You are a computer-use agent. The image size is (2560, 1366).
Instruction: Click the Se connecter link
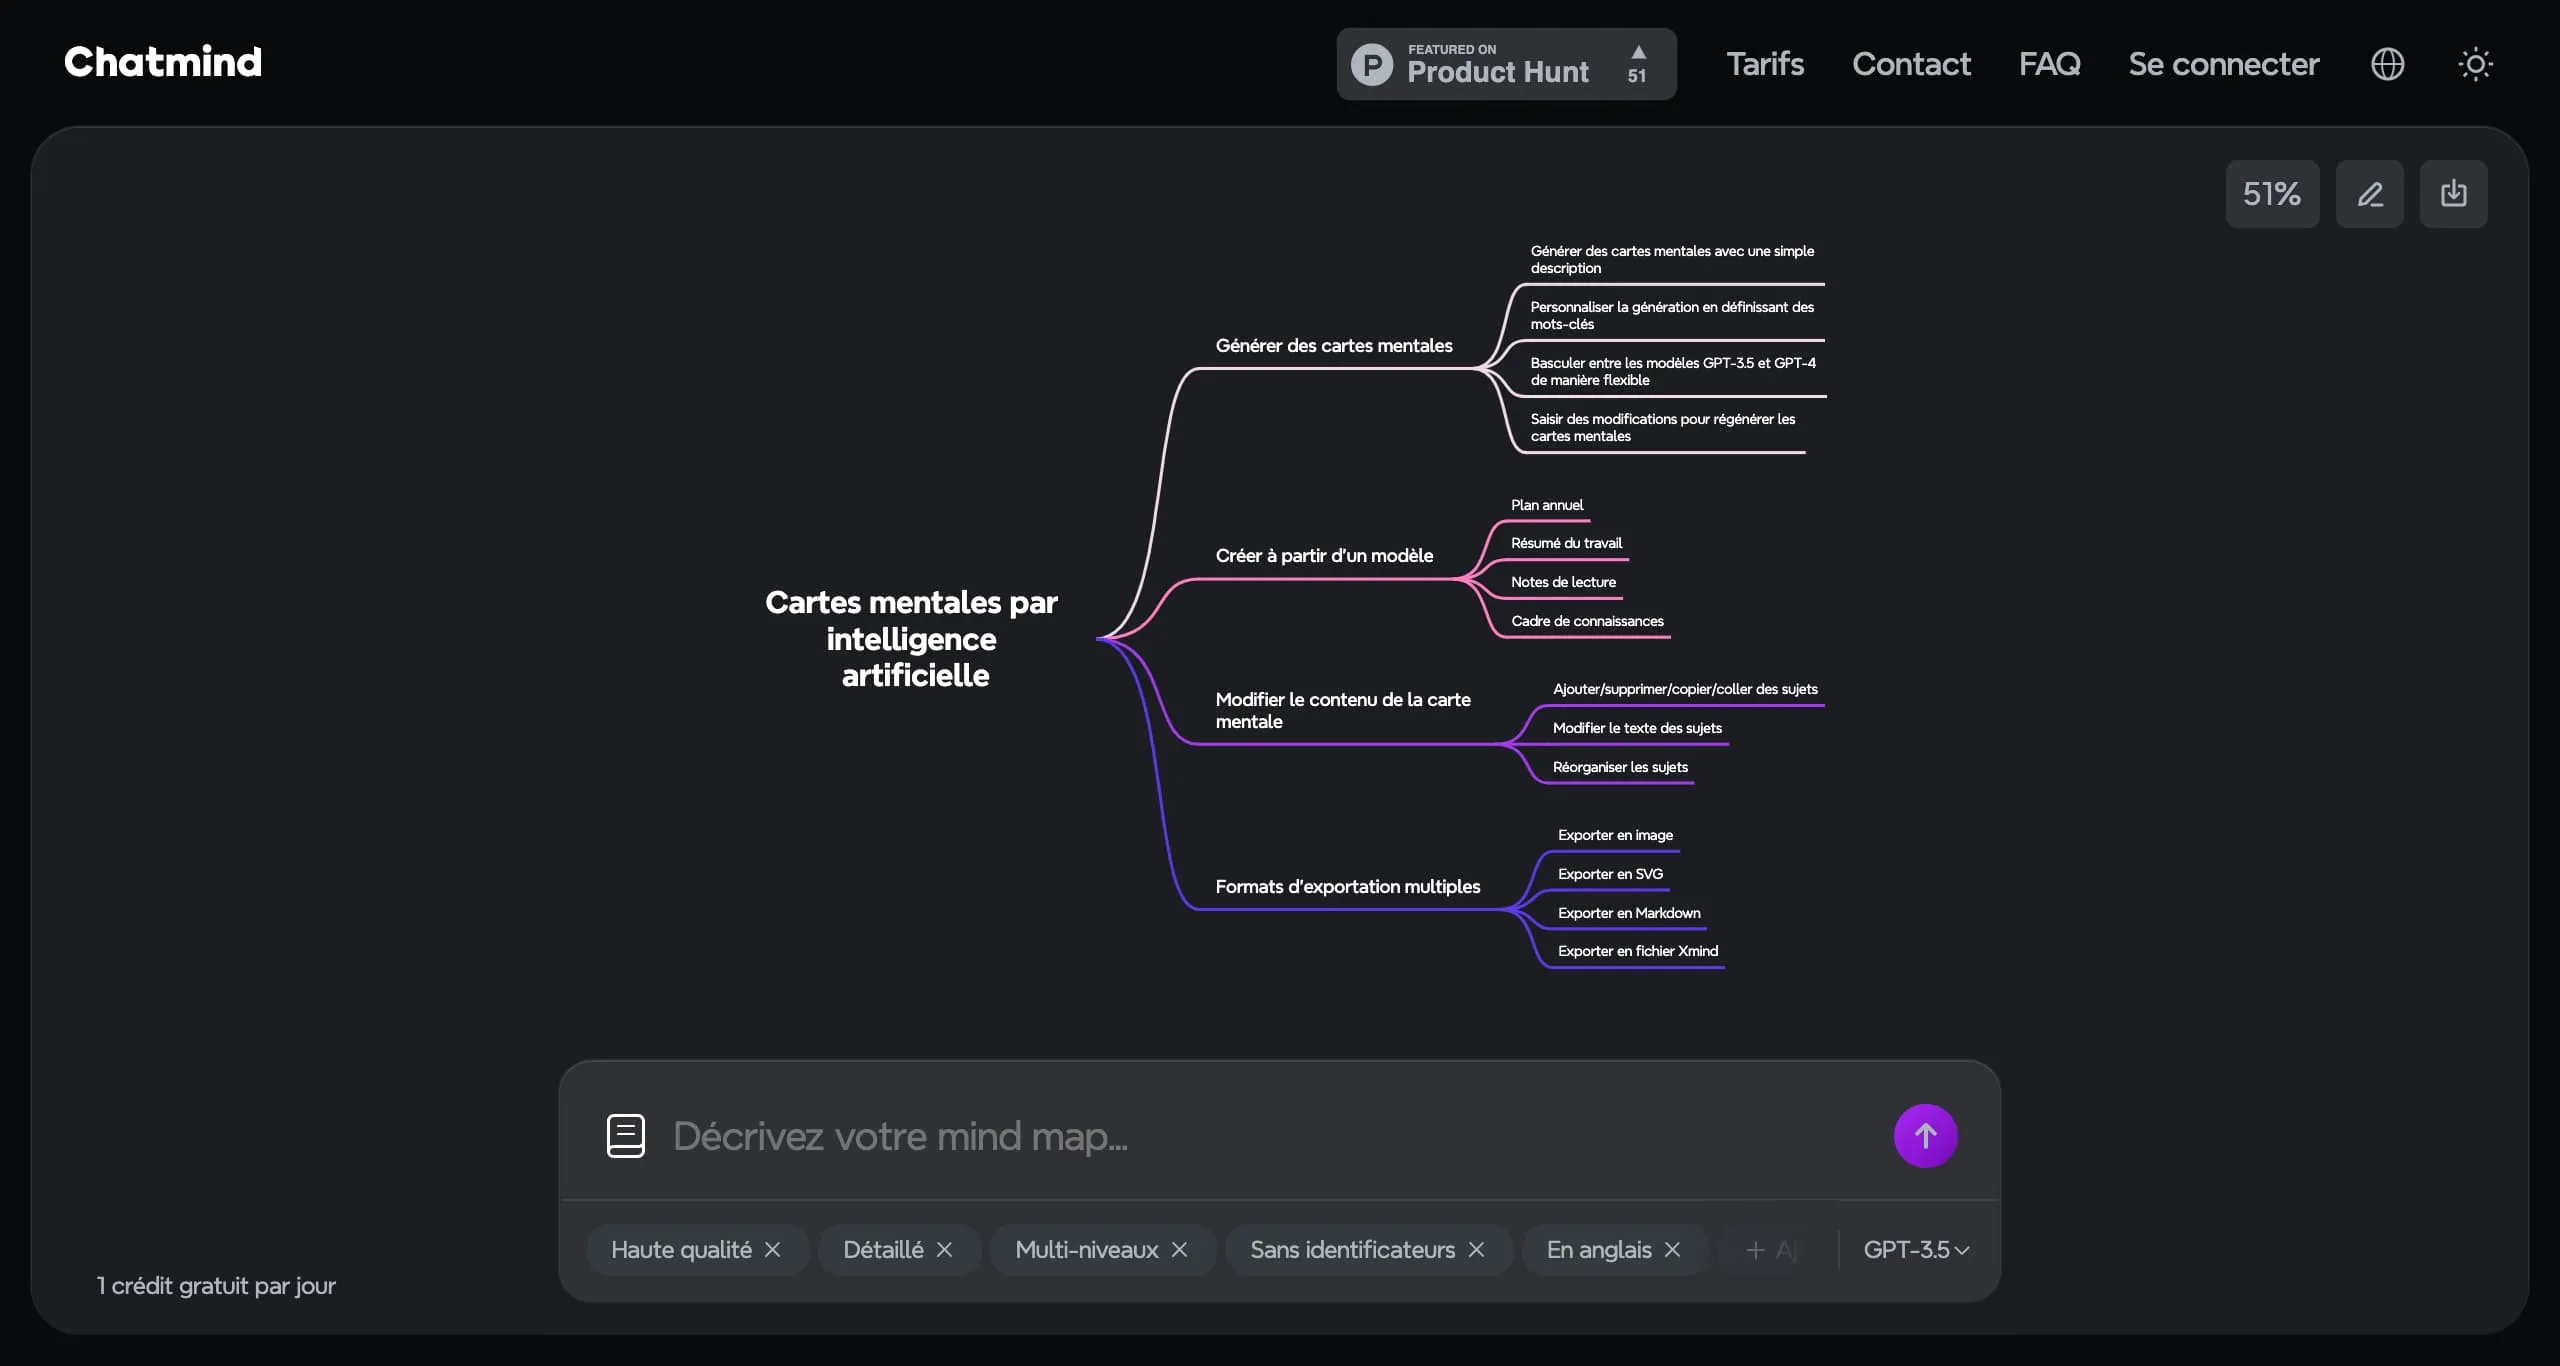point(2224,63)
